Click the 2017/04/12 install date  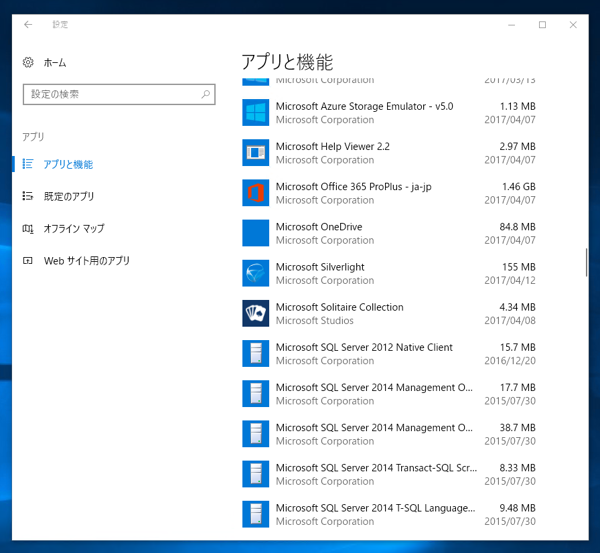(510, 280)
